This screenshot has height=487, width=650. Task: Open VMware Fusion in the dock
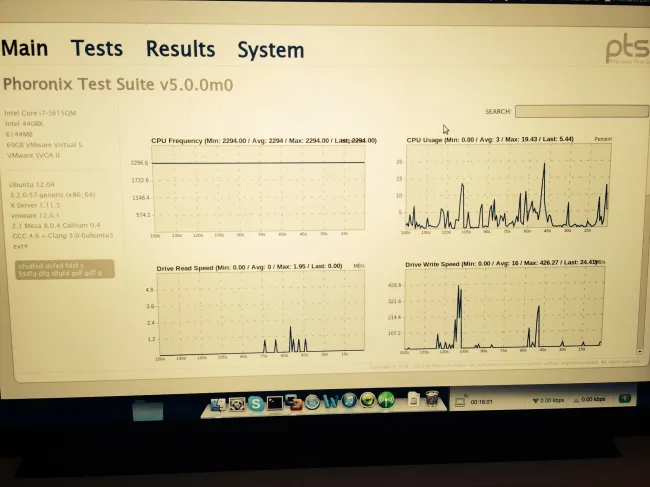click(x=293, y=402)
